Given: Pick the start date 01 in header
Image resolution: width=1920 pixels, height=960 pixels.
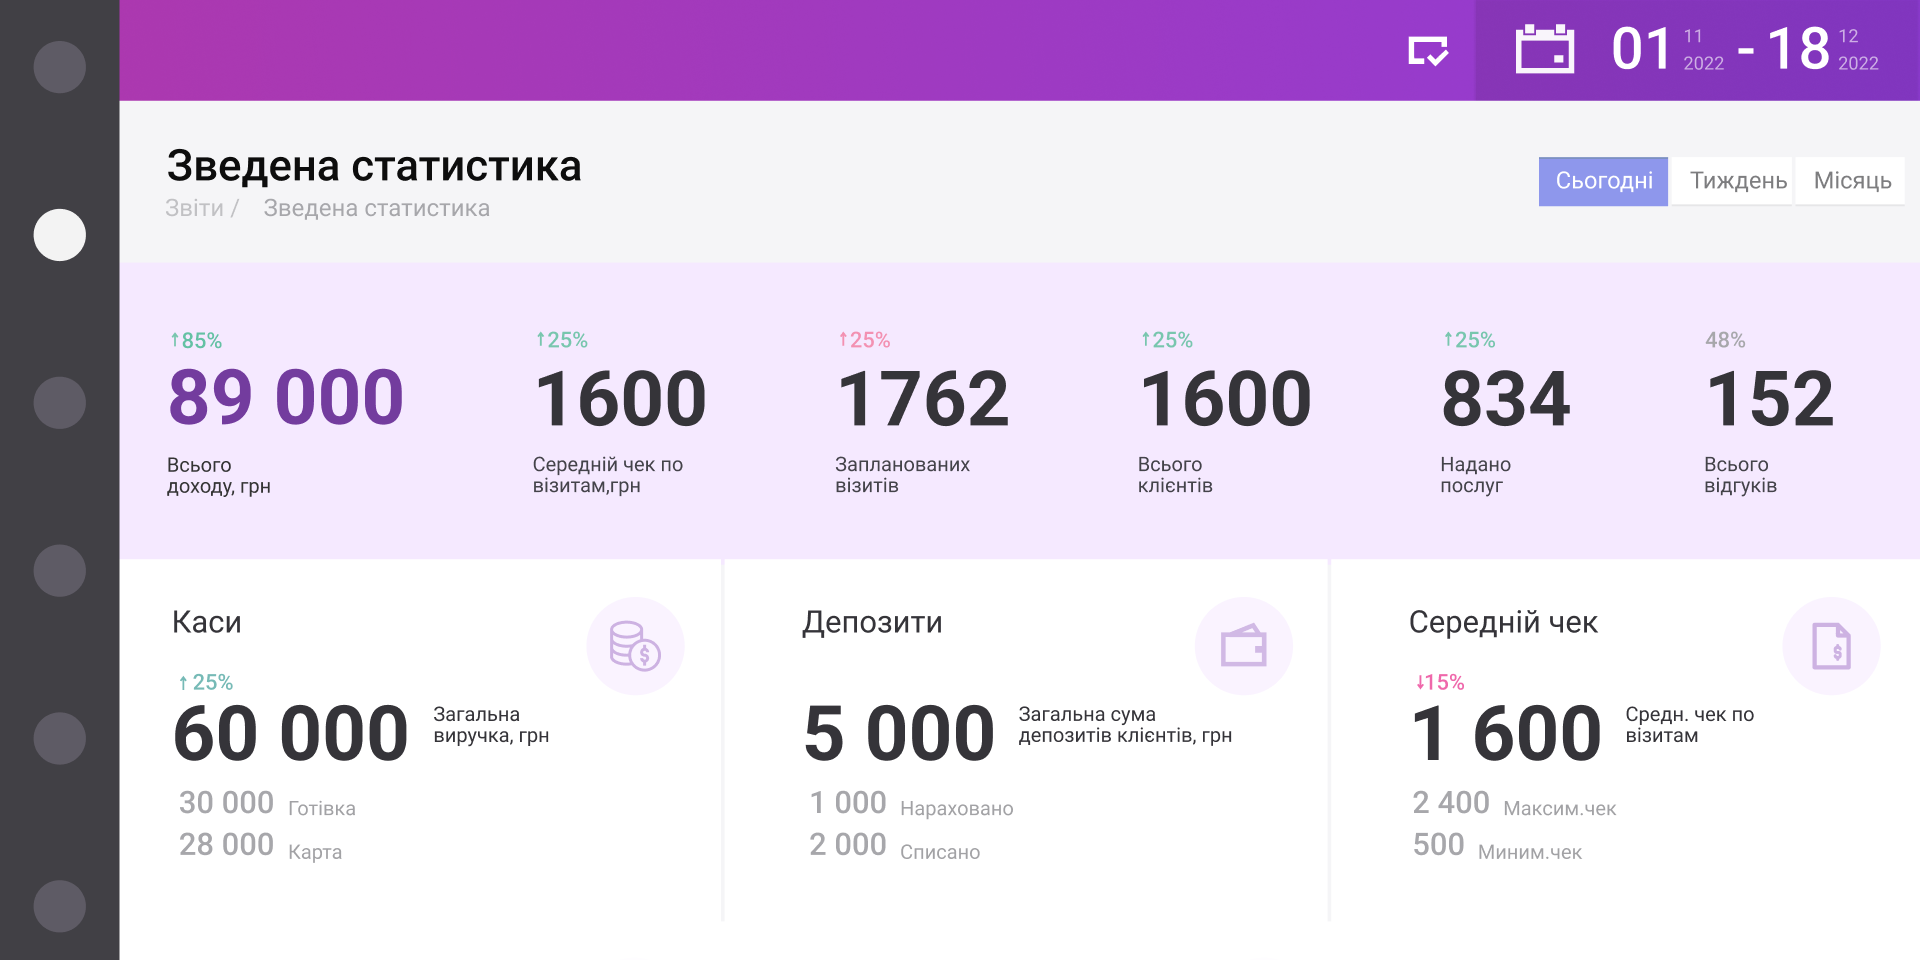Looking at the screenshot, I should pyautogui.click(x=1642, y=49).
